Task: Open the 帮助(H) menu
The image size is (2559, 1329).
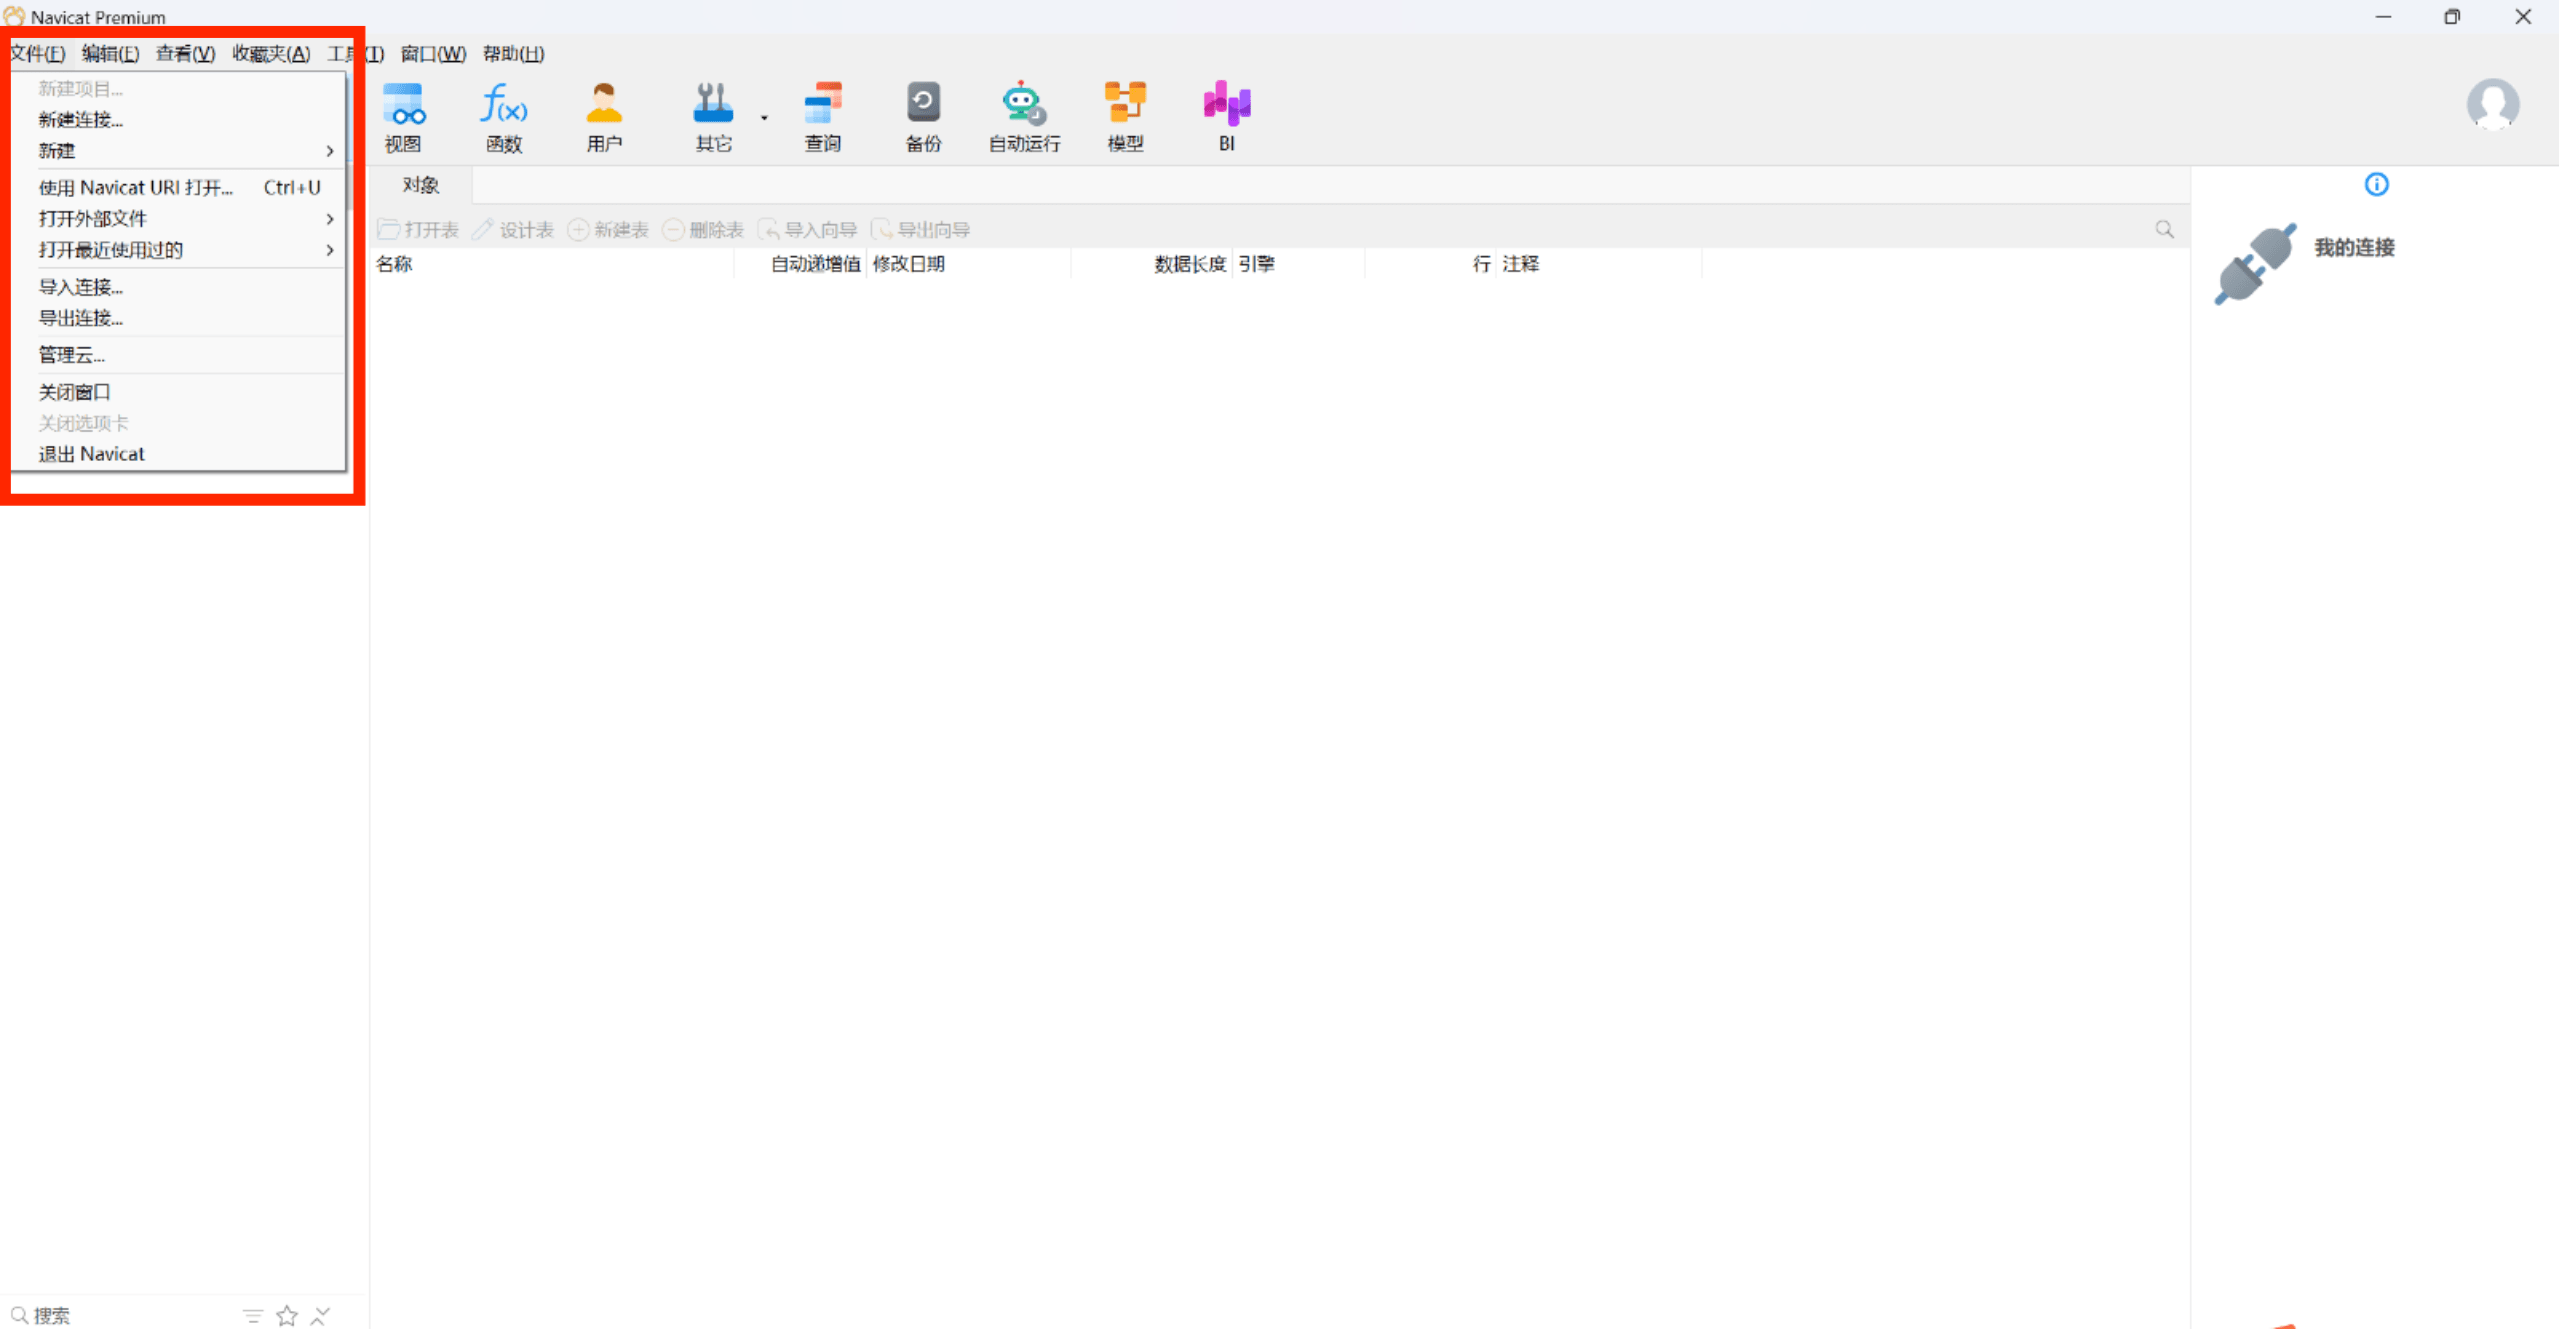Action: 513,54
